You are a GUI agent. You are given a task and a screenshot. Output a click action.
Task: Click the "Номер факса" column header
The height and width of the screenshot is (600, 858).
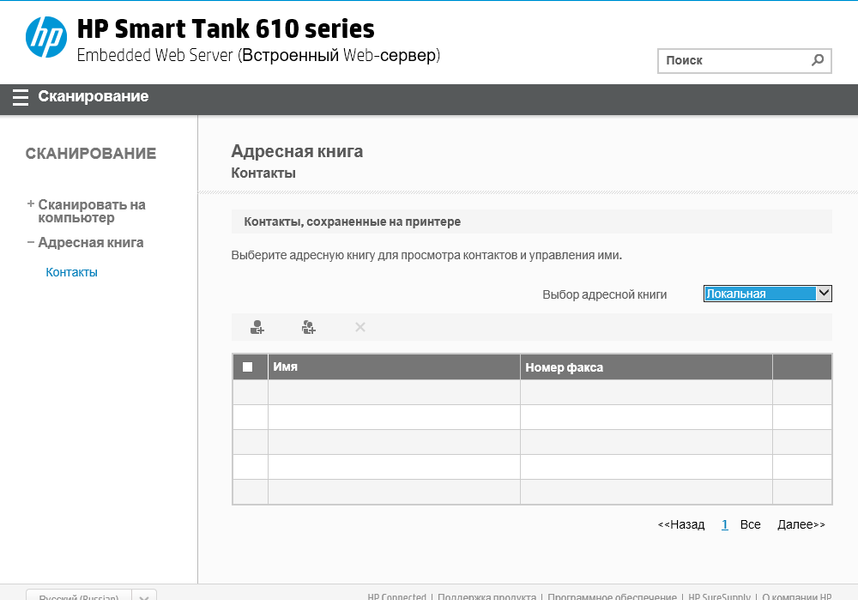(564, 367)
